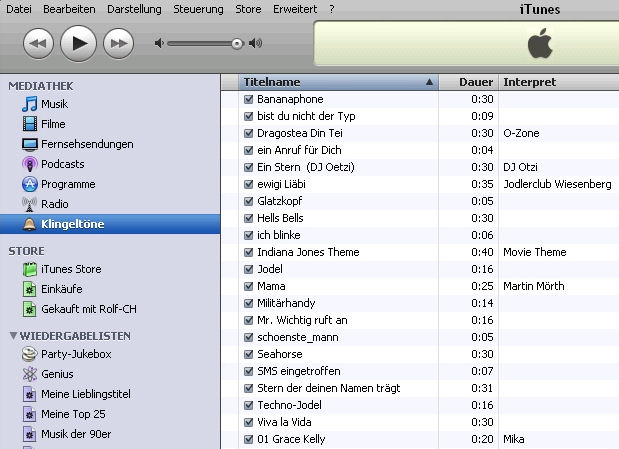Open the Musik der 90er playlist icon
This screenshot has width=619, height=449.
(x=30, y=434)
